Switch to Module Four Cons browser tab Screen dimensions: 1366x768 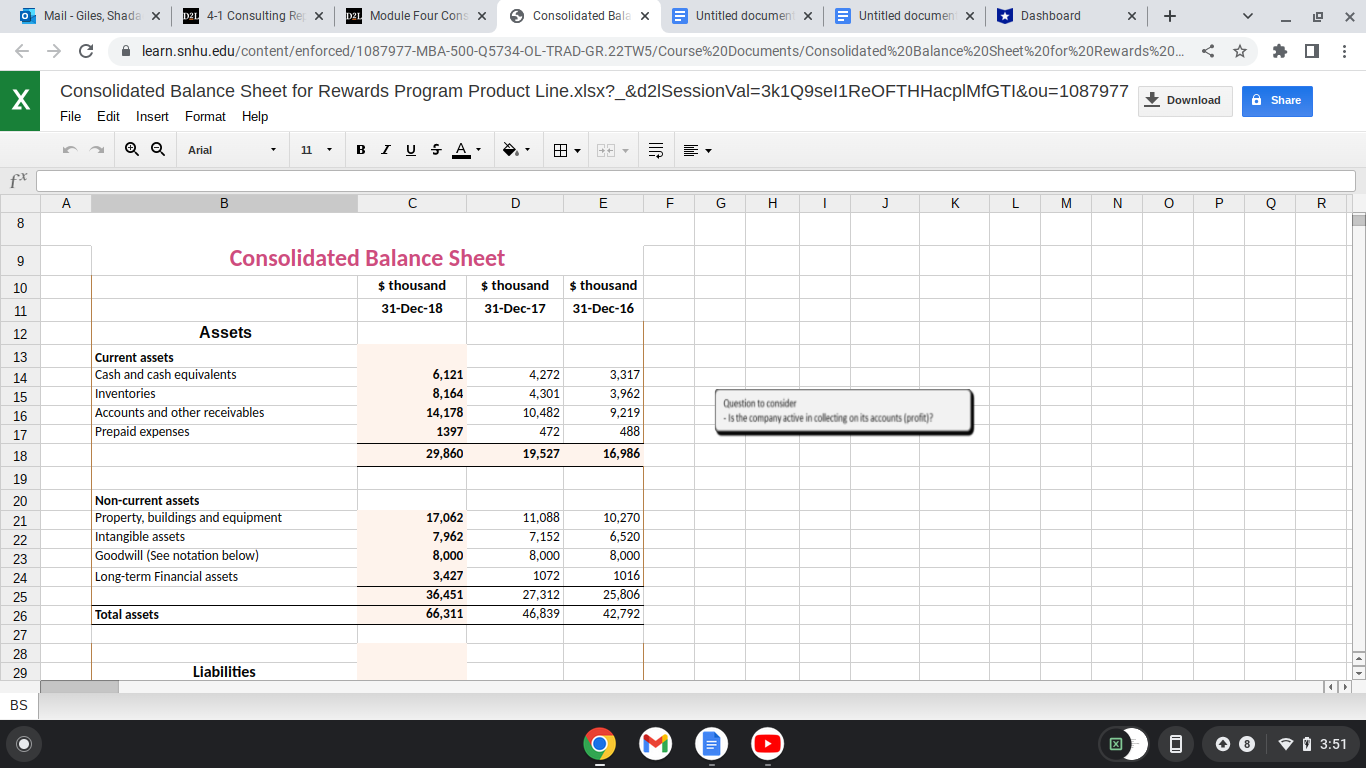(414, 16)
